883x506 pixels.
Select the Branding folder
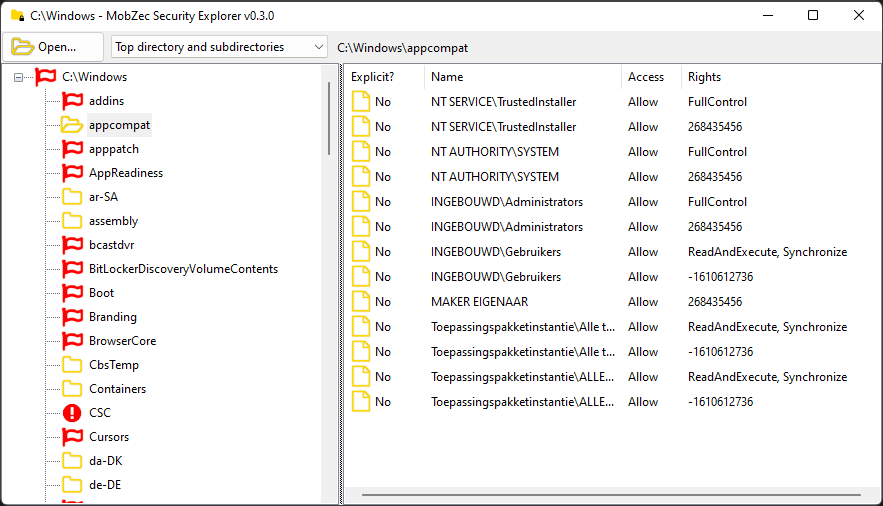[113, 317]
